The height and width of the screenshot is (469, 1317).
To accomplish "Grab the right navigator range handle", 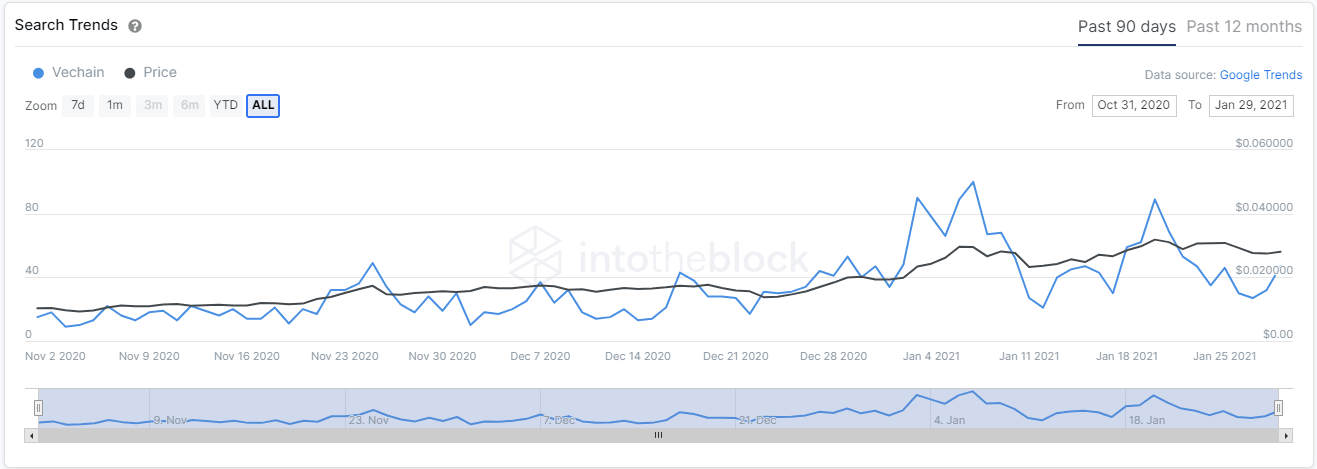I will [1278, 407].
